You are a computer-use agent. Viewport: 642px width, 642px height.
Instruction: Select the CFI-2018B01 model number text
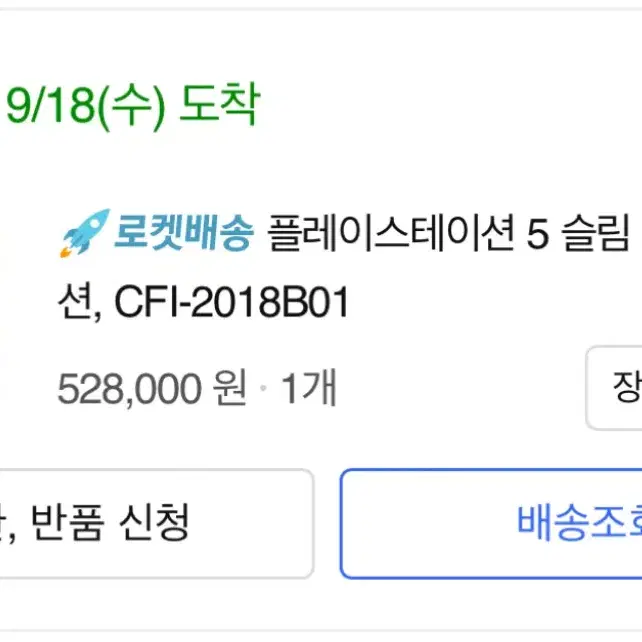point(231,302)
